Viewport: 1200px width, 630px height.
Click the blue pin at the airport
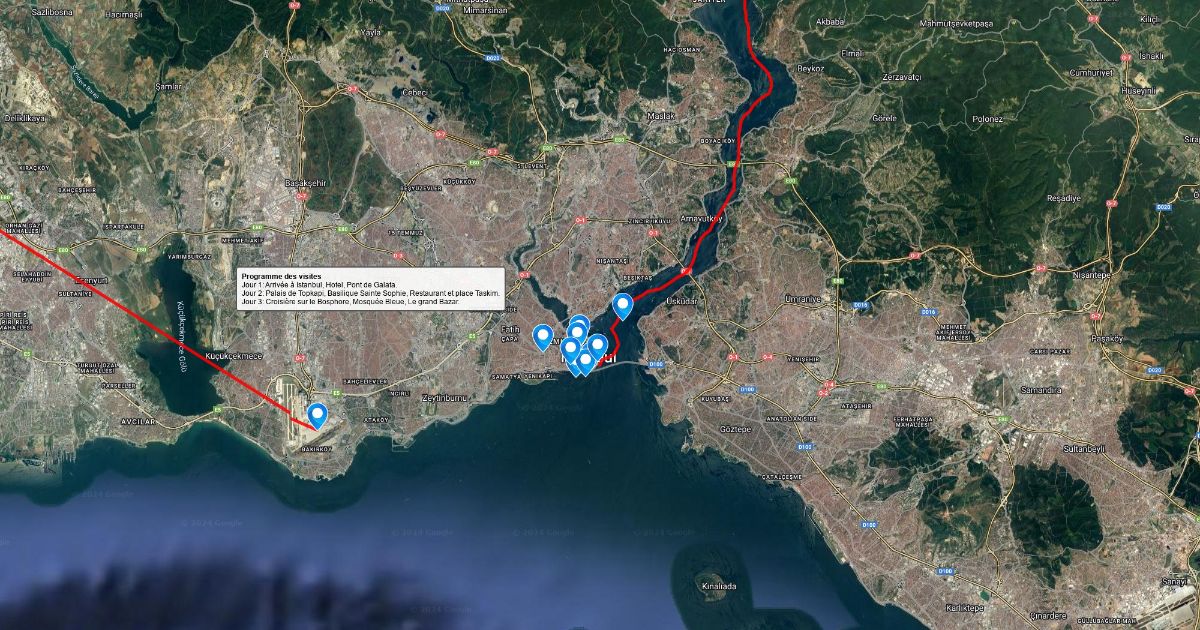318,414
